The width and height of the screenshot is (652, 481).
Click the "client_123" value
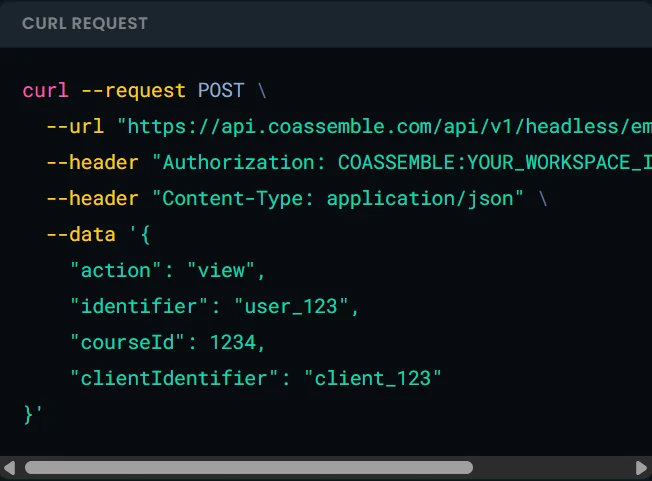(x=373, y=378)
